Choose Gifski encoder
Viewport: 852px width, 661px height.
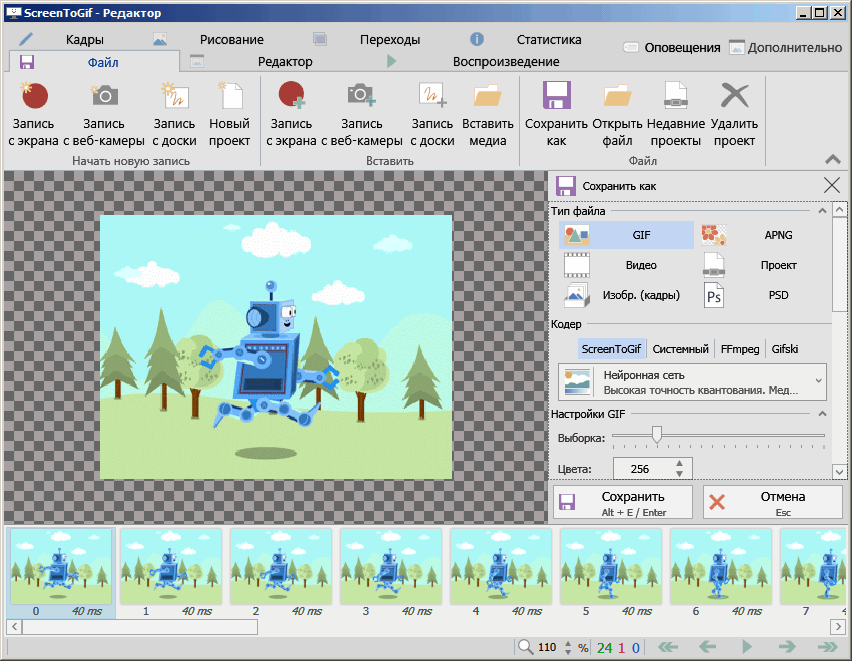(x=785, y=349)
